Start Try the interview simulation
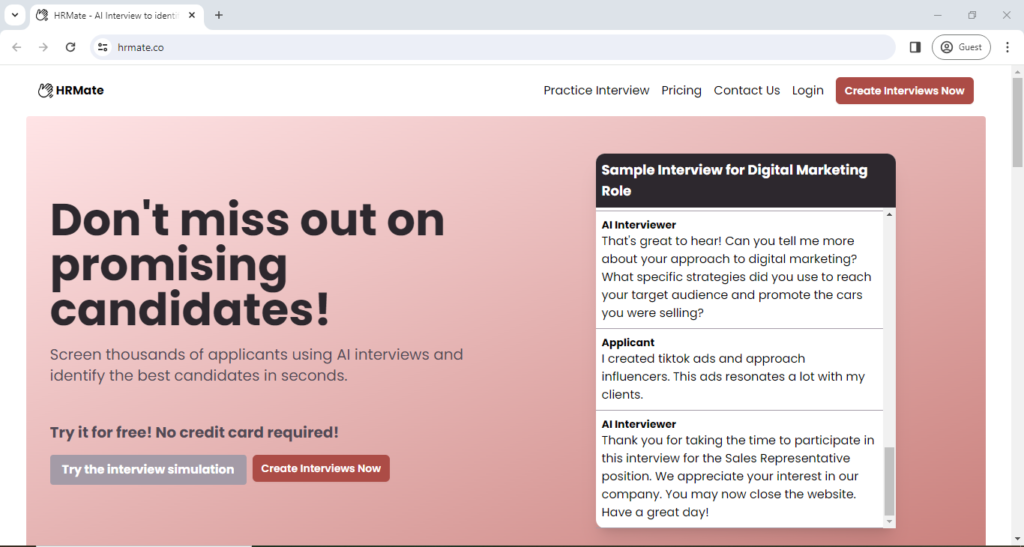Image resolution: width=1024 pixels, height=547 pixels. coord(148,469)
